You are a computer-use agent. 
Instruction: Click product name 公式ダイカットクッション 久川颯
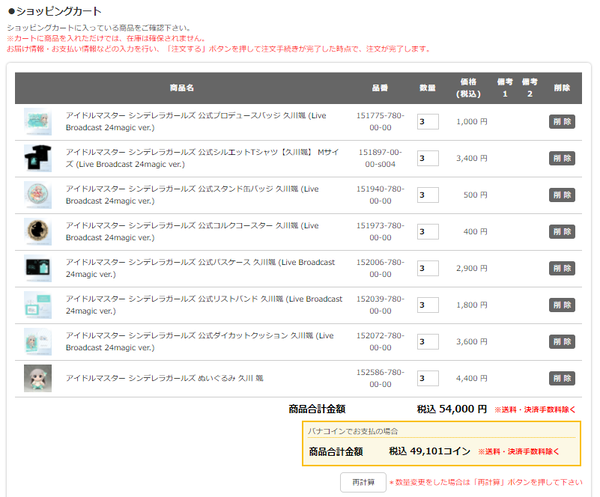pyautogui.click(x=200, y=342)
